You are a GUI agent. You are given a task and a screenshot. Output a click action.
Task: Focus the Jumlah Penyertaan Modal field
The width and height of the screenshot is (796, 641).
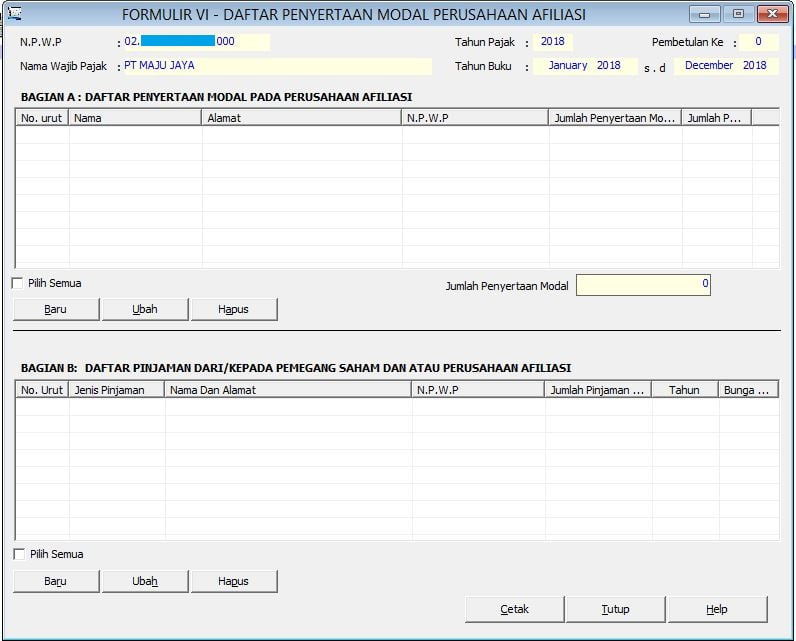point(643,285)
